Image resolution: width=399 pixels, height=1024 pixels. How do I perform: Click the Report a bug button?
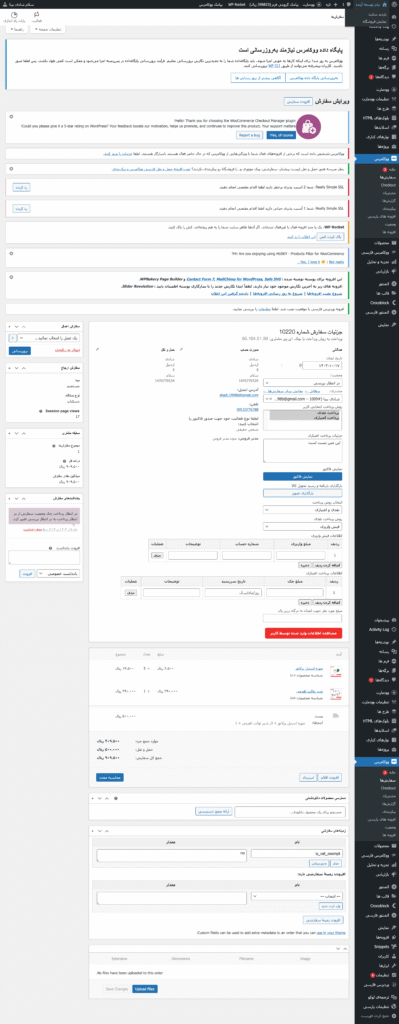coord(249,135)
